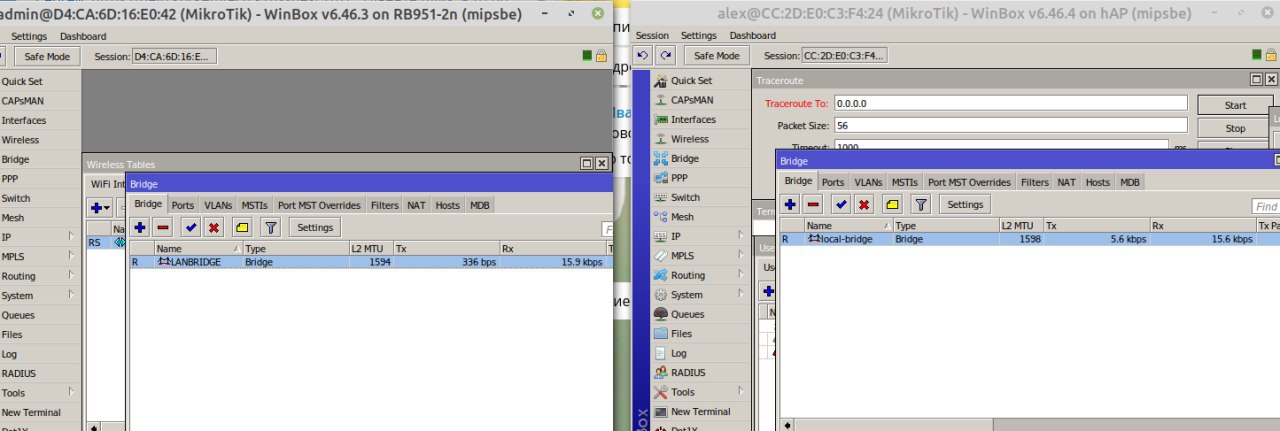Enable the selected bridge via blue checkmark, left window

click(x=190, y=228)
